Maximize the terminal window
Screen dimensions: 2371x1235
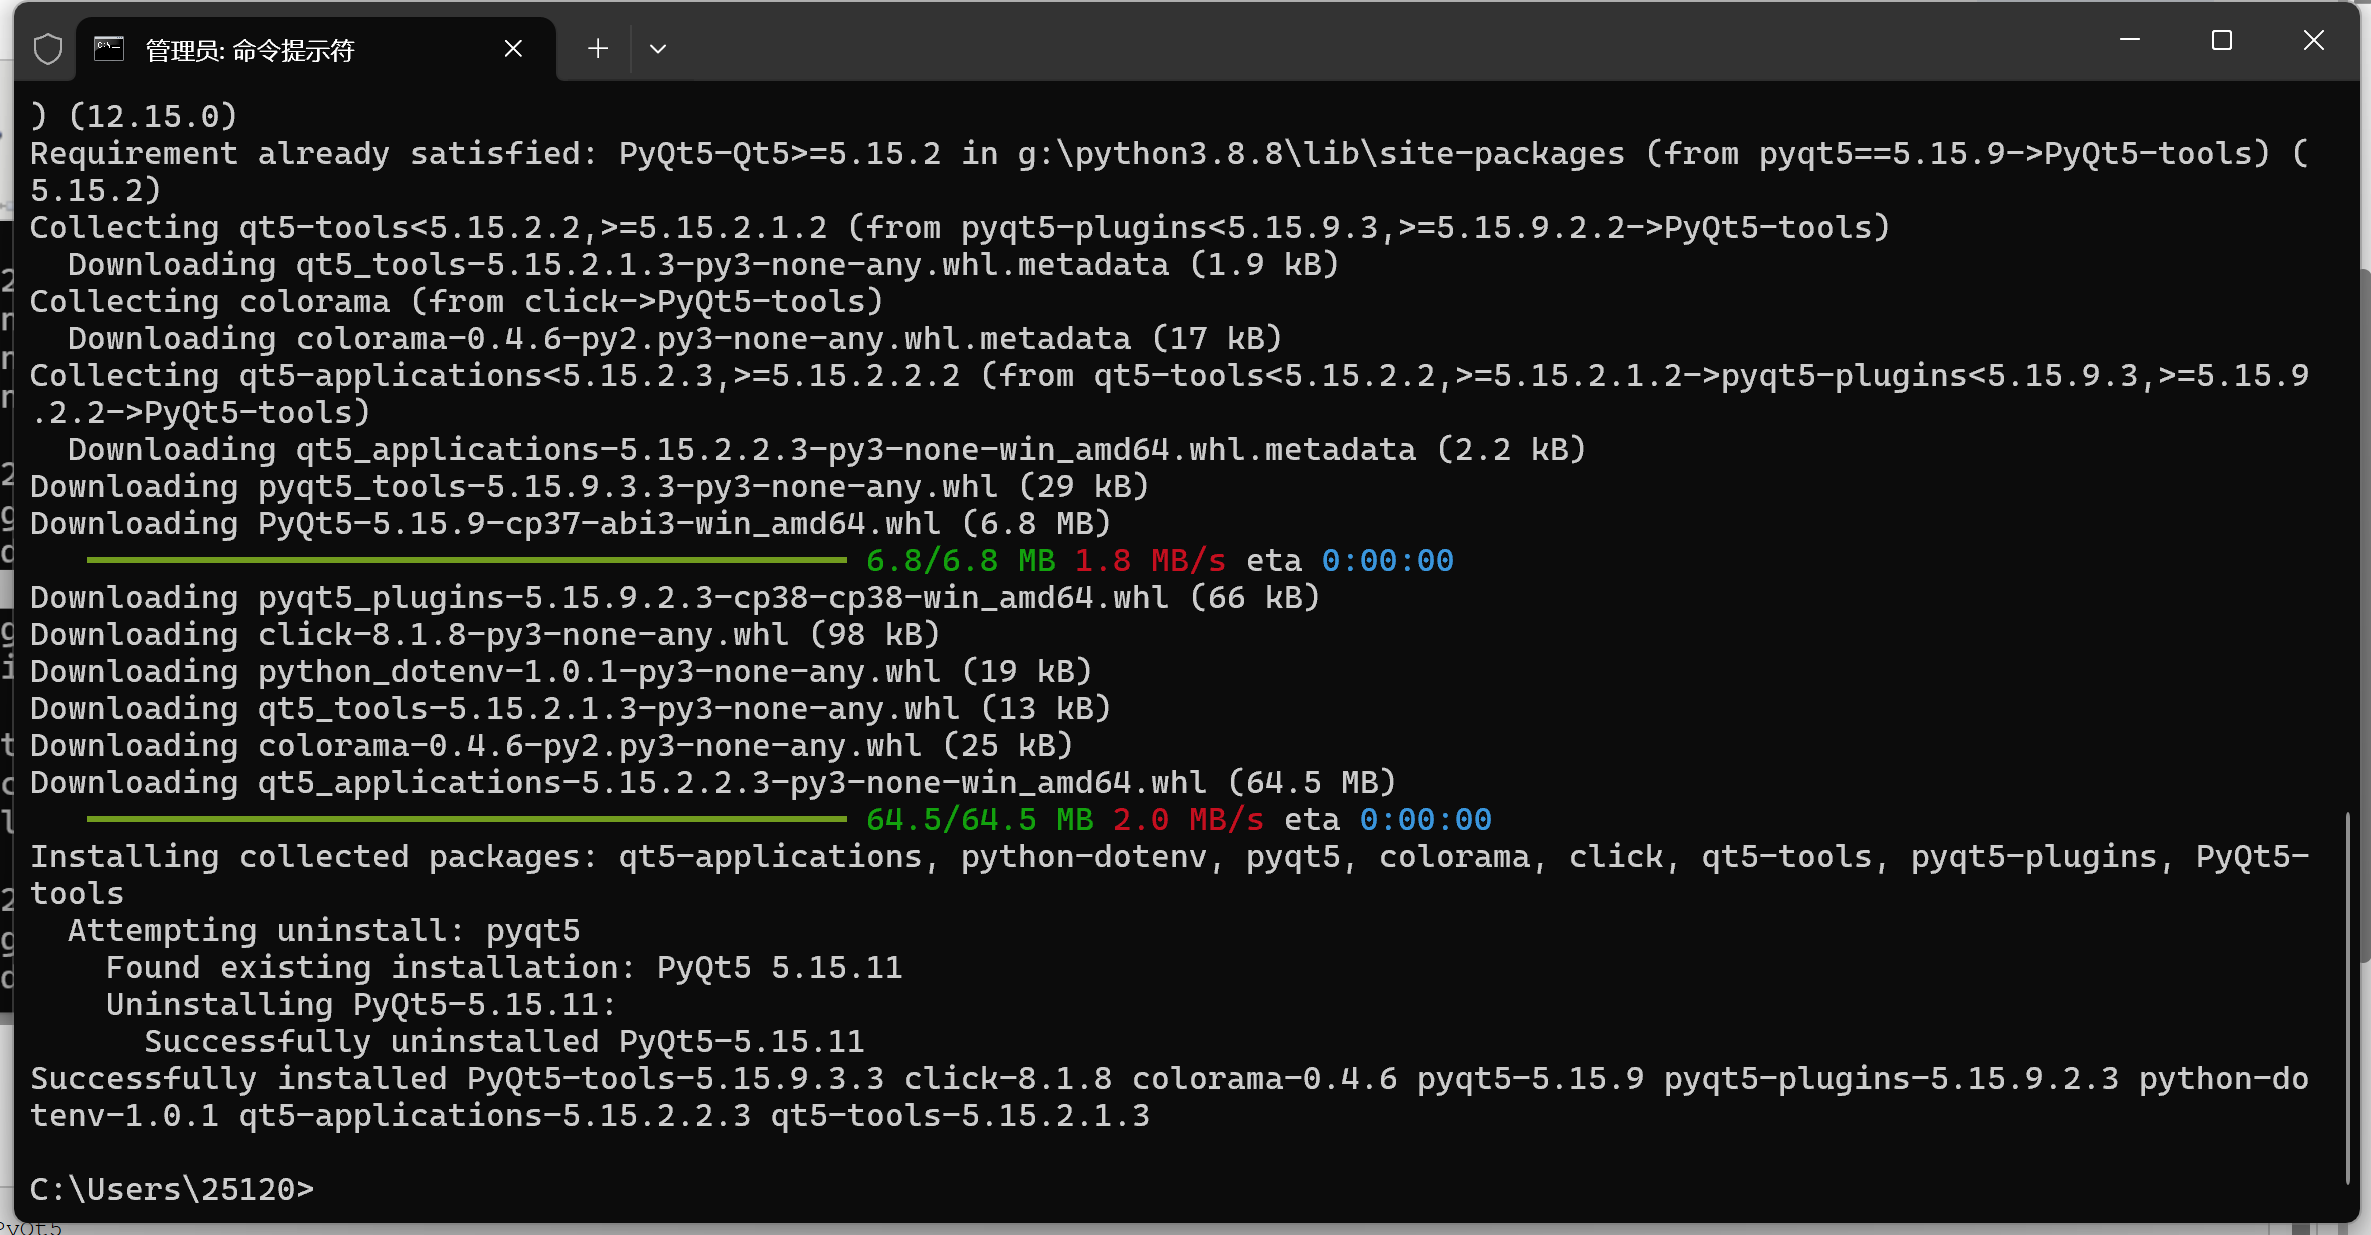coord(2222,40)
